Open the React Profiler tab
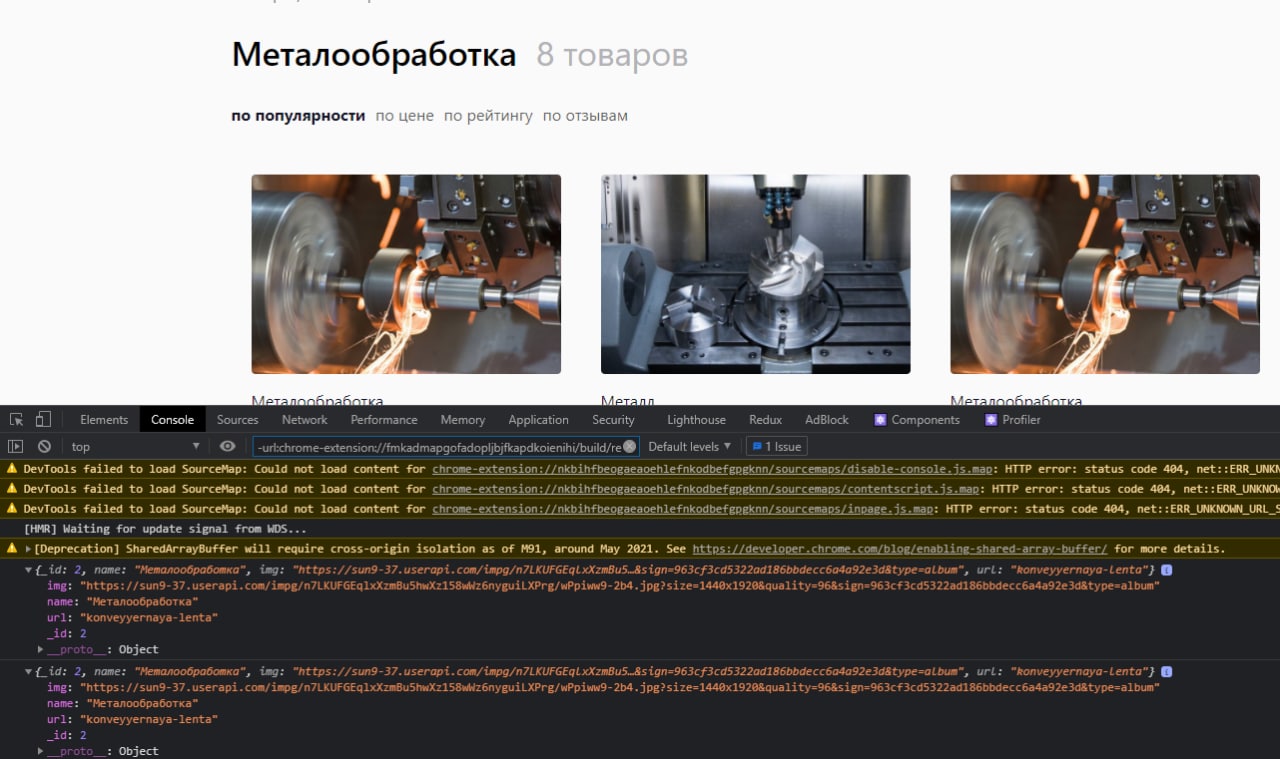1280x759 pixels. [x=1012, y=420]
